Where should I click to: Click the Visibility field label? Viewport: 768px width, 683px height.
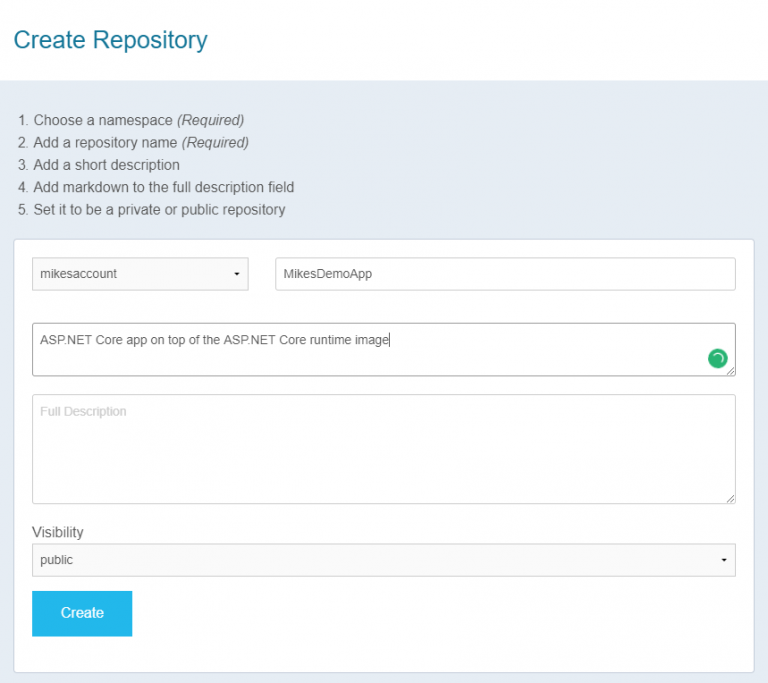[x=58, y=532]
